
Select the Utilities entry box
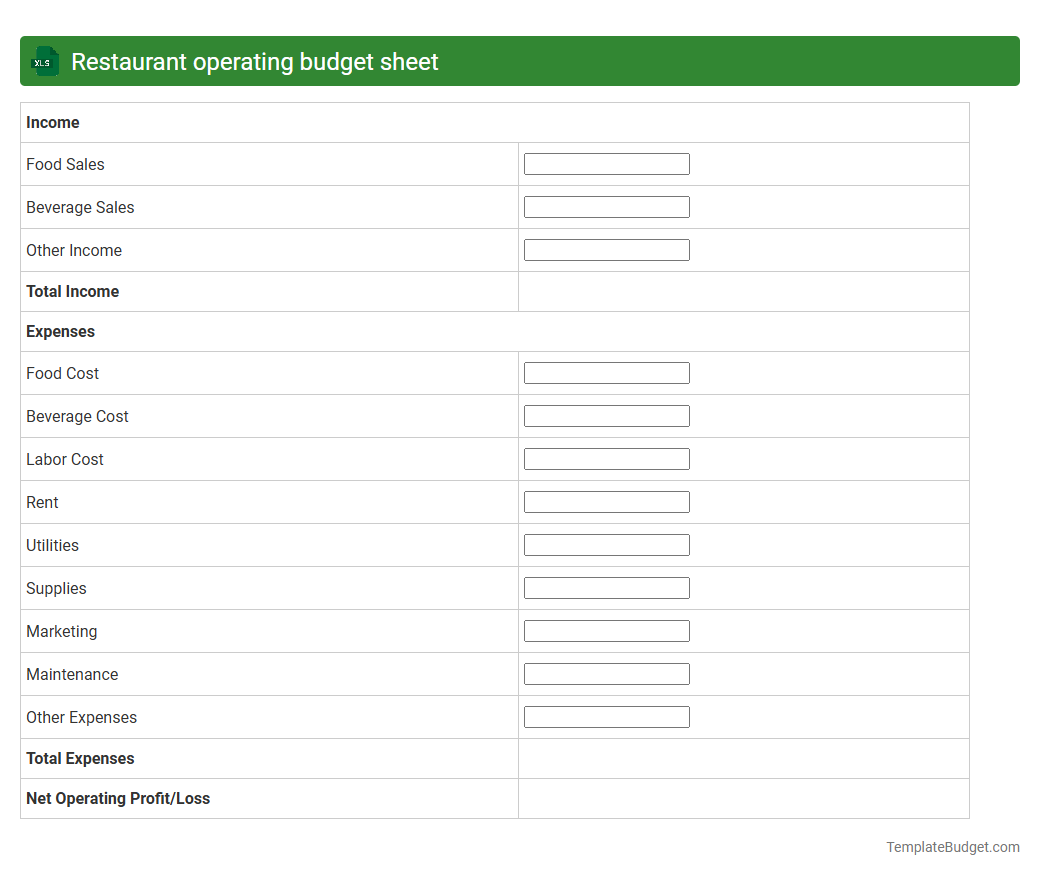[606, 544]
